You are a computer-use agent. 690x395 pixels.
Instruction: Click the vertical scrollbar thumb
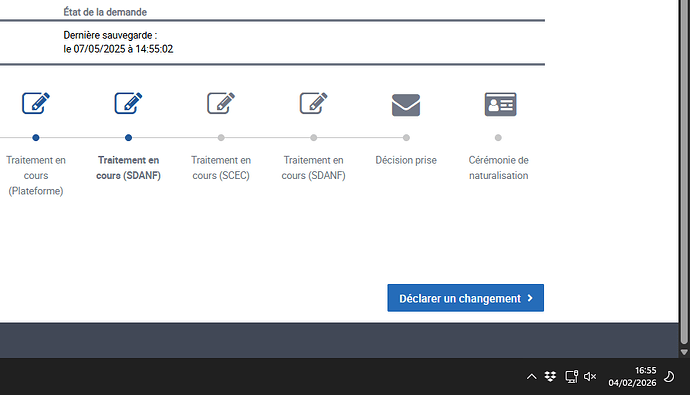click(684, 172)
